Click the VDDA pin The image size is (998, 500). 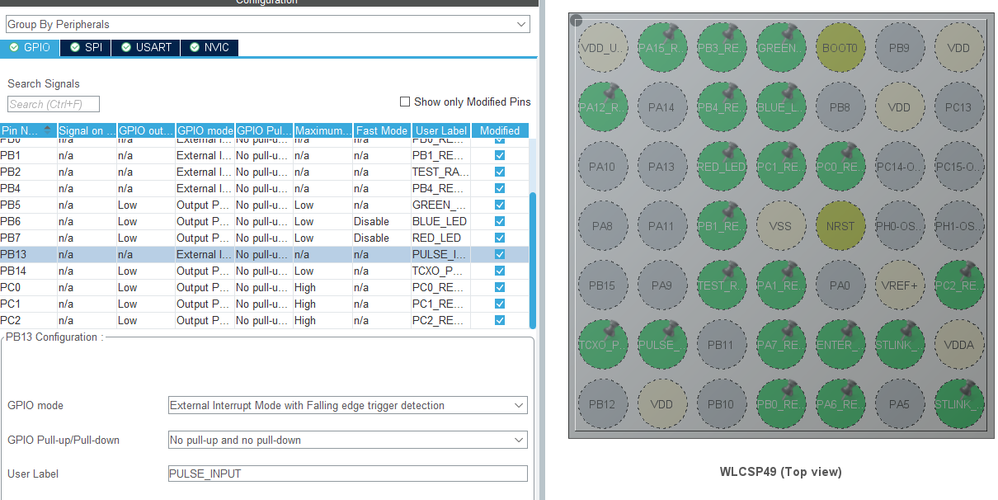coord(959,345)
